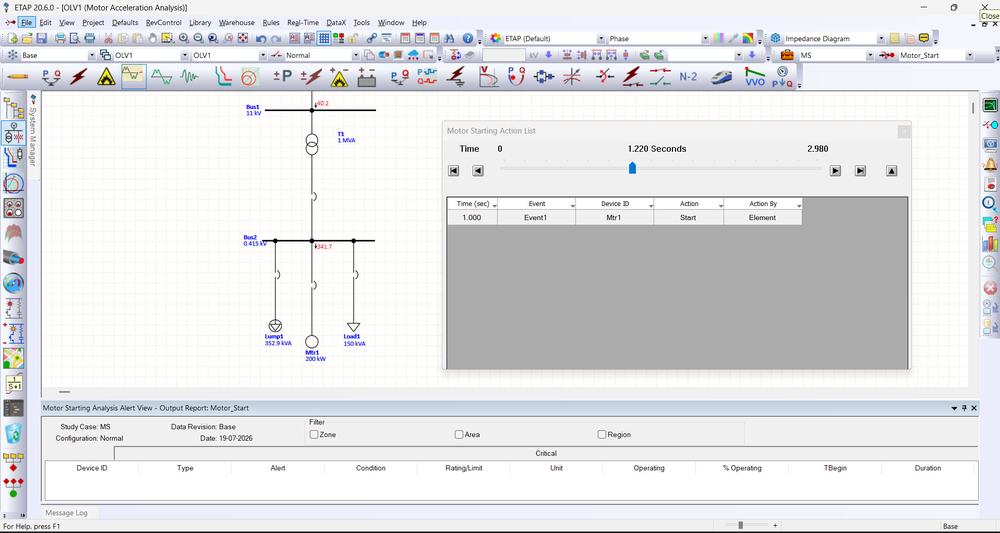Image resolution: width=1000 pixels, height=533 pixels.
Task: Open the GIS map view sidebar icon
Action: 13,358
